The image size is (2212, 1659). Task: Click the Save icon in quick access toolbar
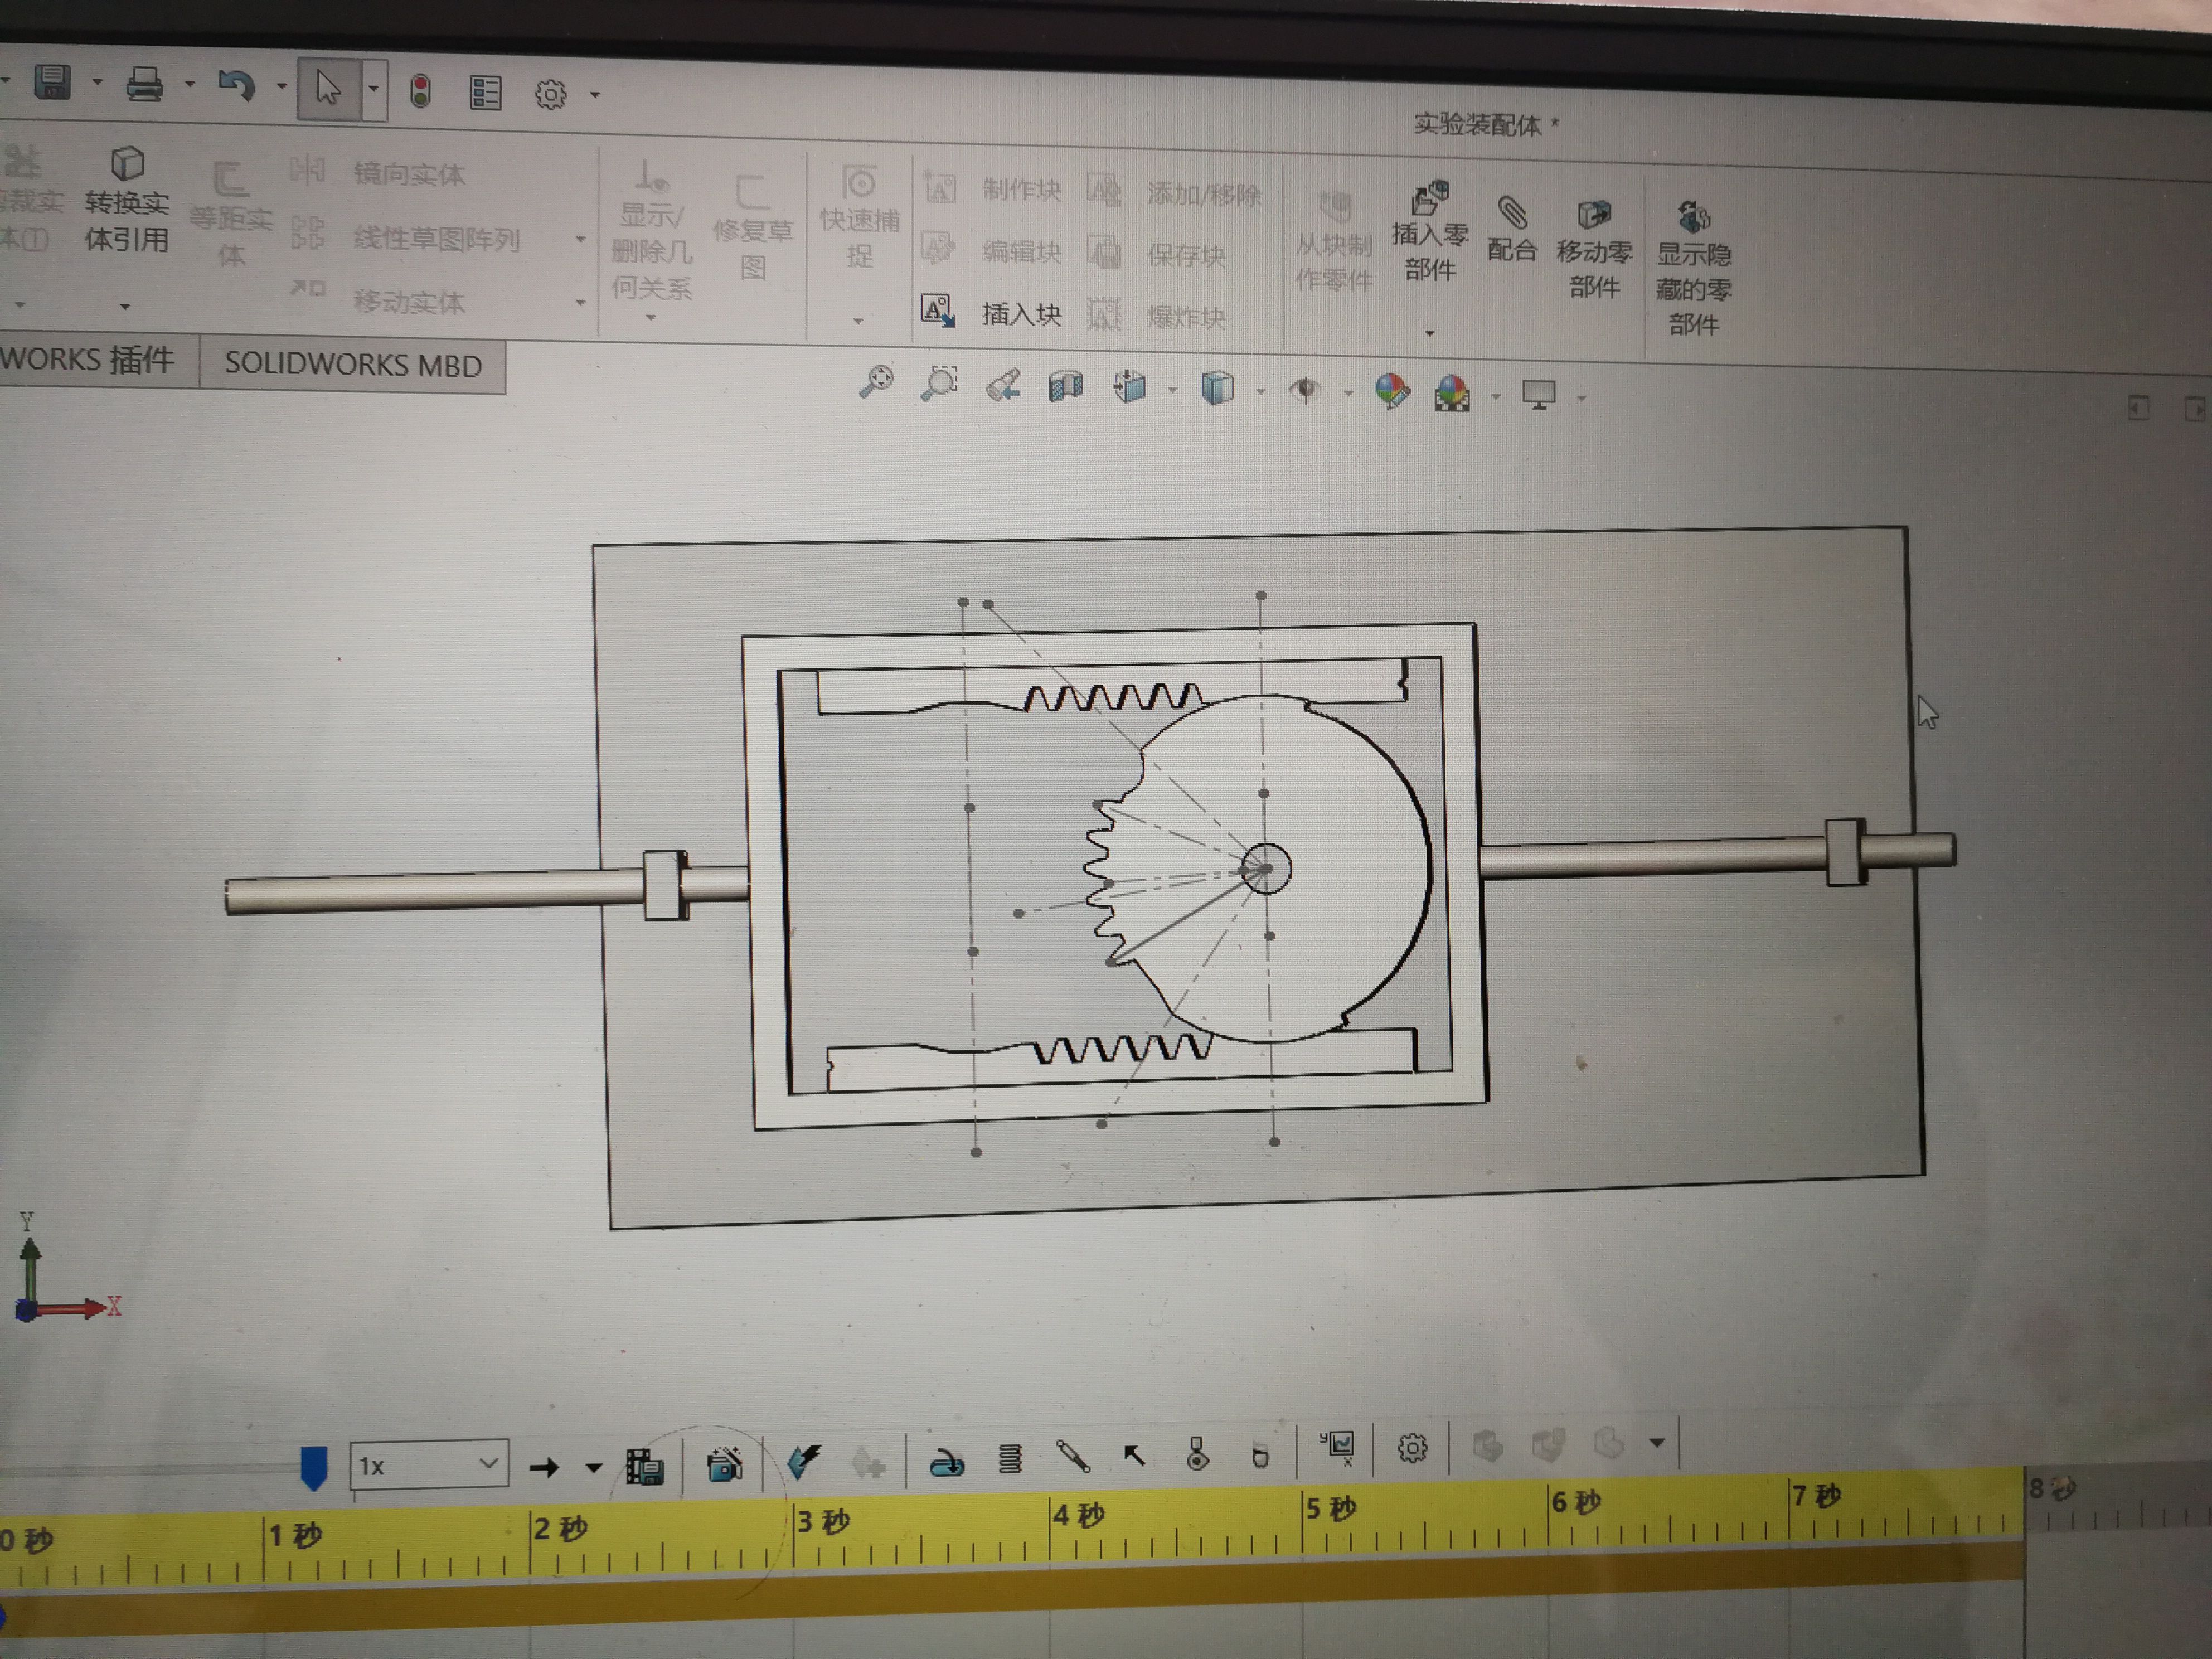(x=52, y=82)
